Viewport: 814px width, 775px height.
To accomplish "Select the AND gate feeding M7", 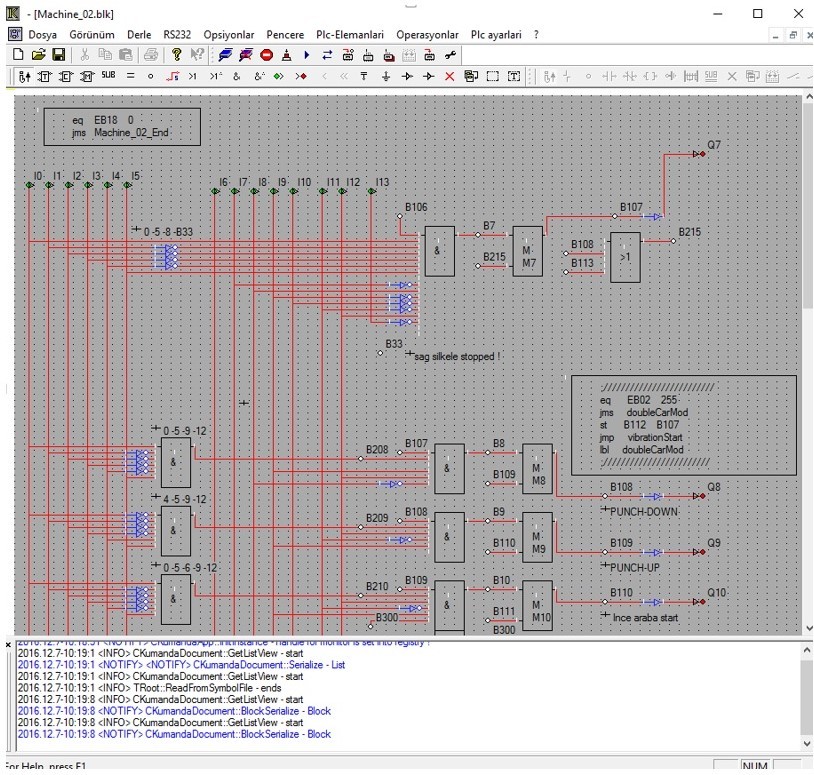I will pos(440,251).
